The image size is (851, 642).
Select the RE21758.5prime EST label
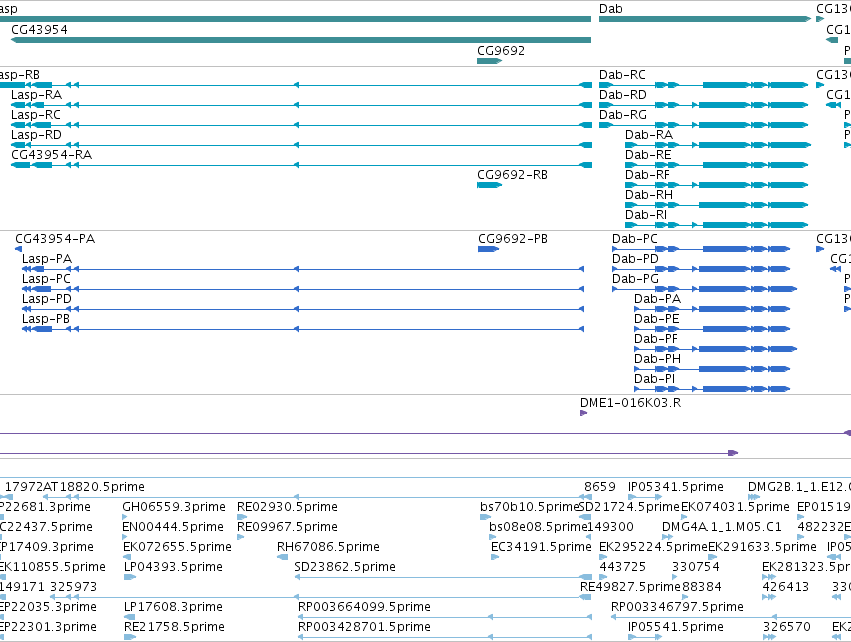click(174, 627)
